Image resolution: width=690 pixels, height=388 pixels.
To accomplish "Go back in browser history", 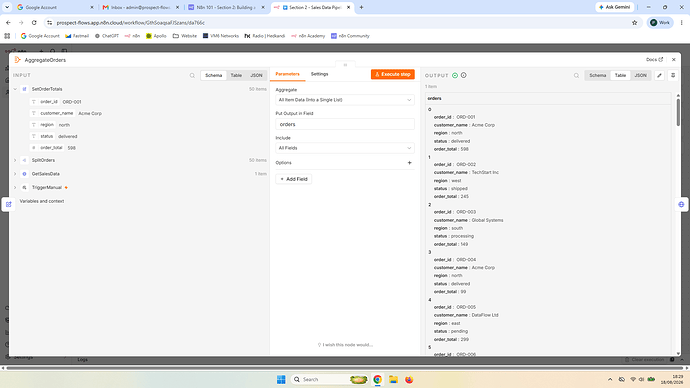I will [8, 22].
